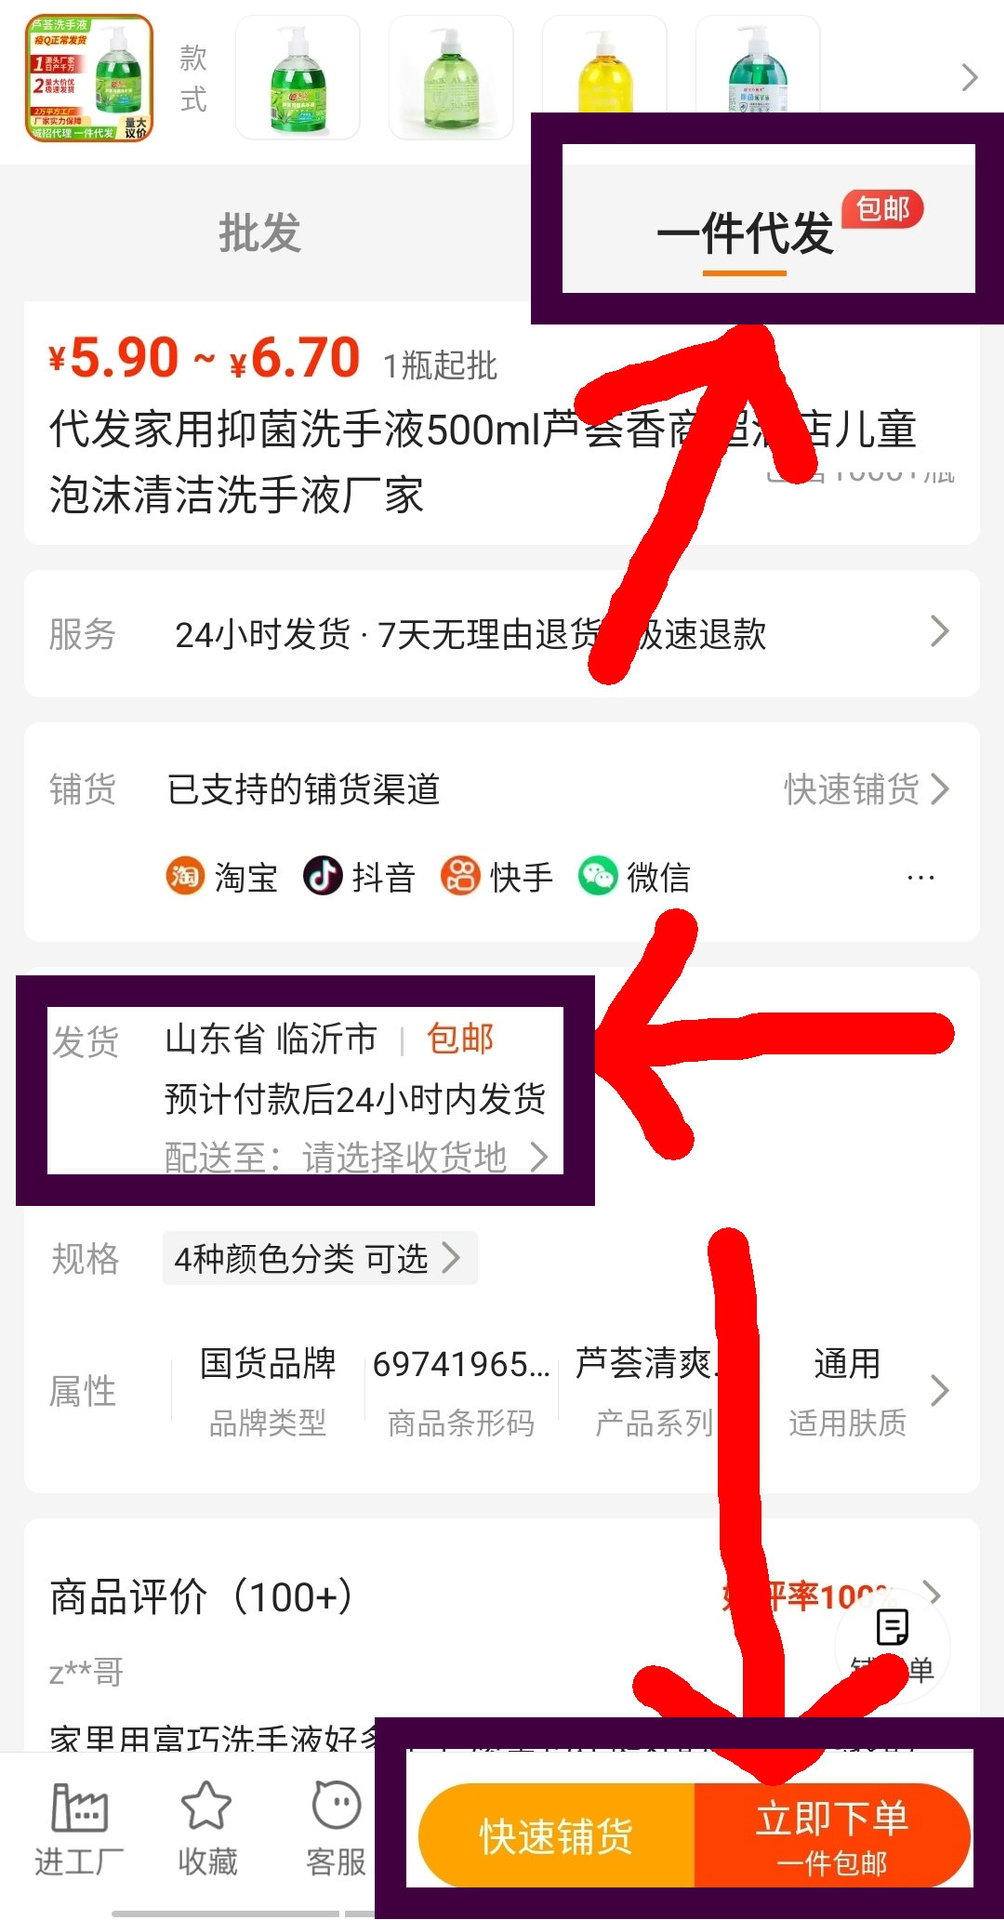Show more channels via three dots
Screen dimensions: 1004x1920
(920, 878)
